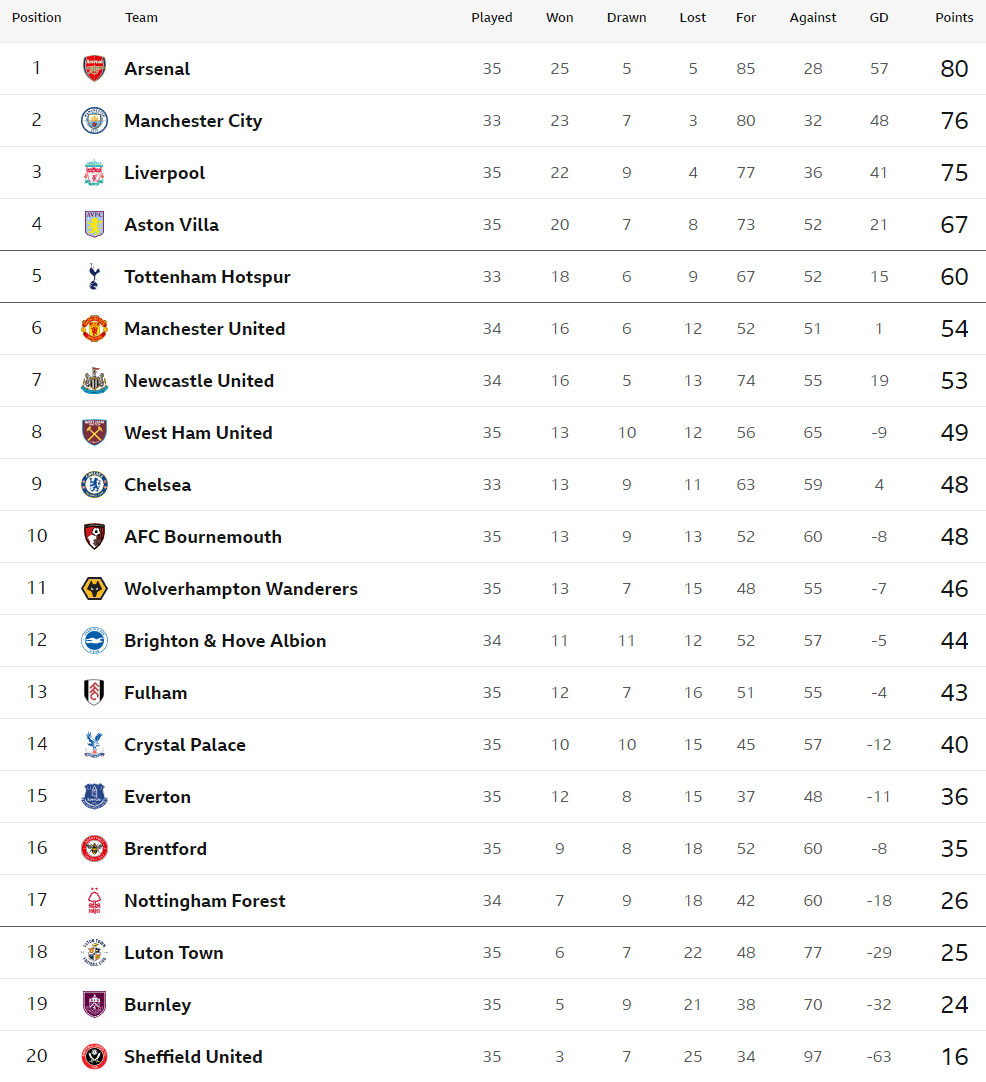Open Brighton & Hove Albion team link
This screenshot has height=1082, width=986.
pyautogui.click(x=225, y=641)
